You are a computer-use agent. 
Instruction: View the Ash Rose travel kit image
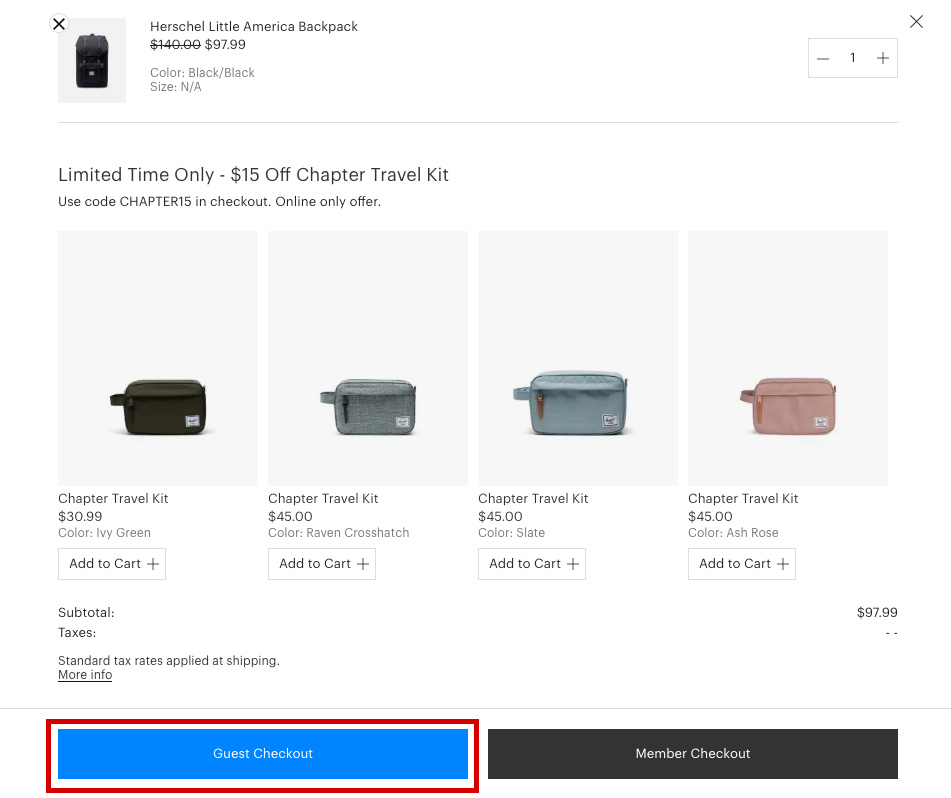[788, 358]
